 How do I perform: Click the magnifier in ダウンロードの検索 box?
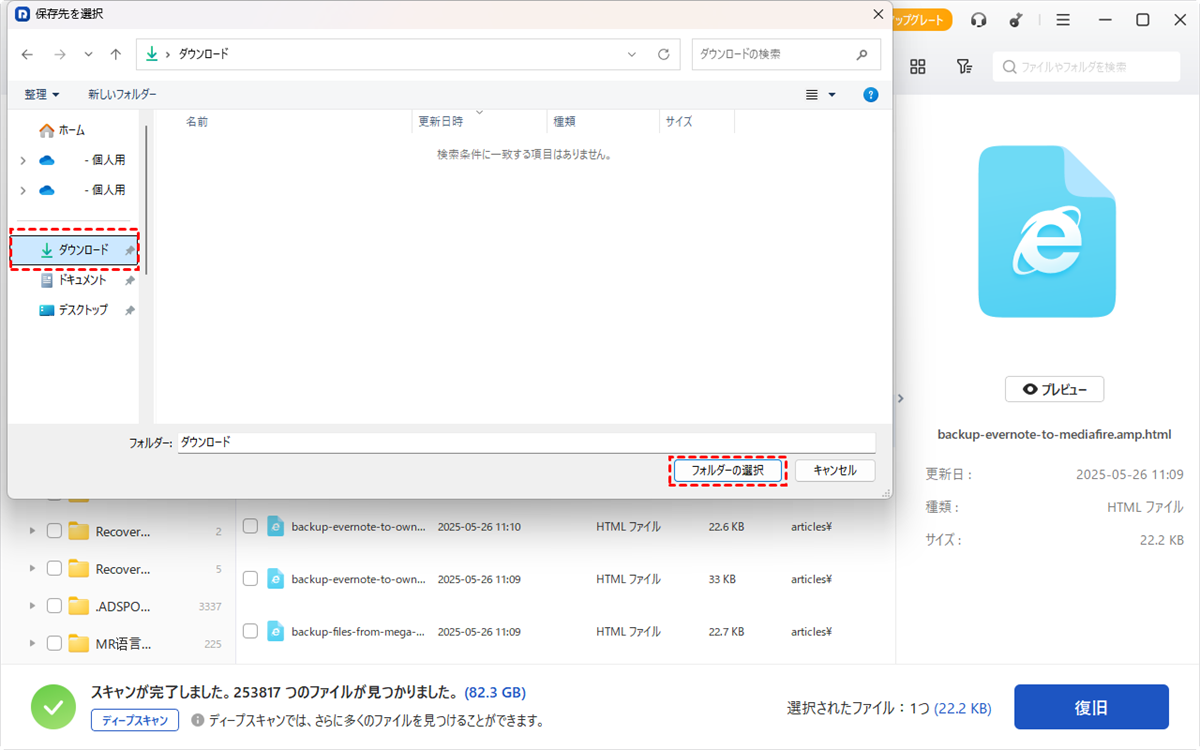click(x=862, y=54)
